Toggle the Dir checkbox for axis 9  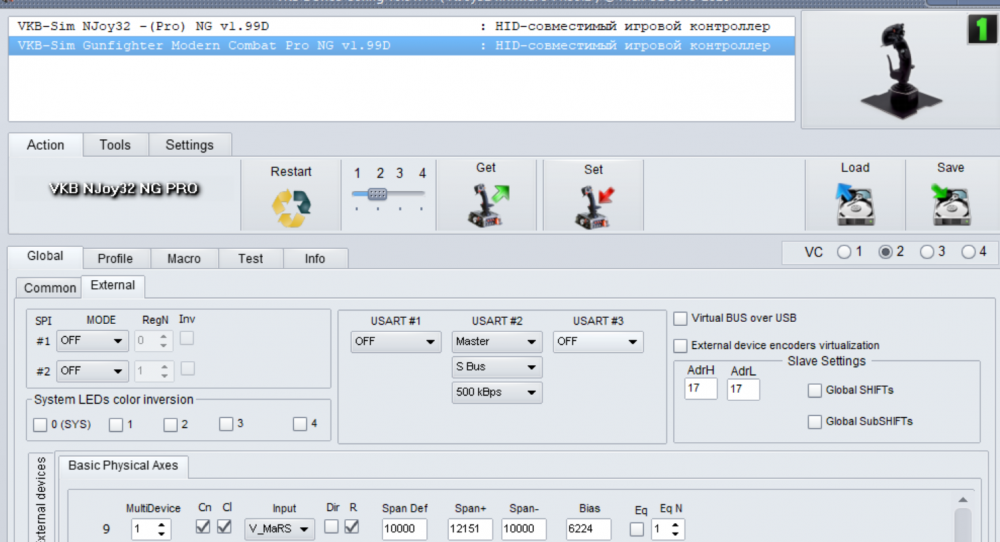(331, 527)
